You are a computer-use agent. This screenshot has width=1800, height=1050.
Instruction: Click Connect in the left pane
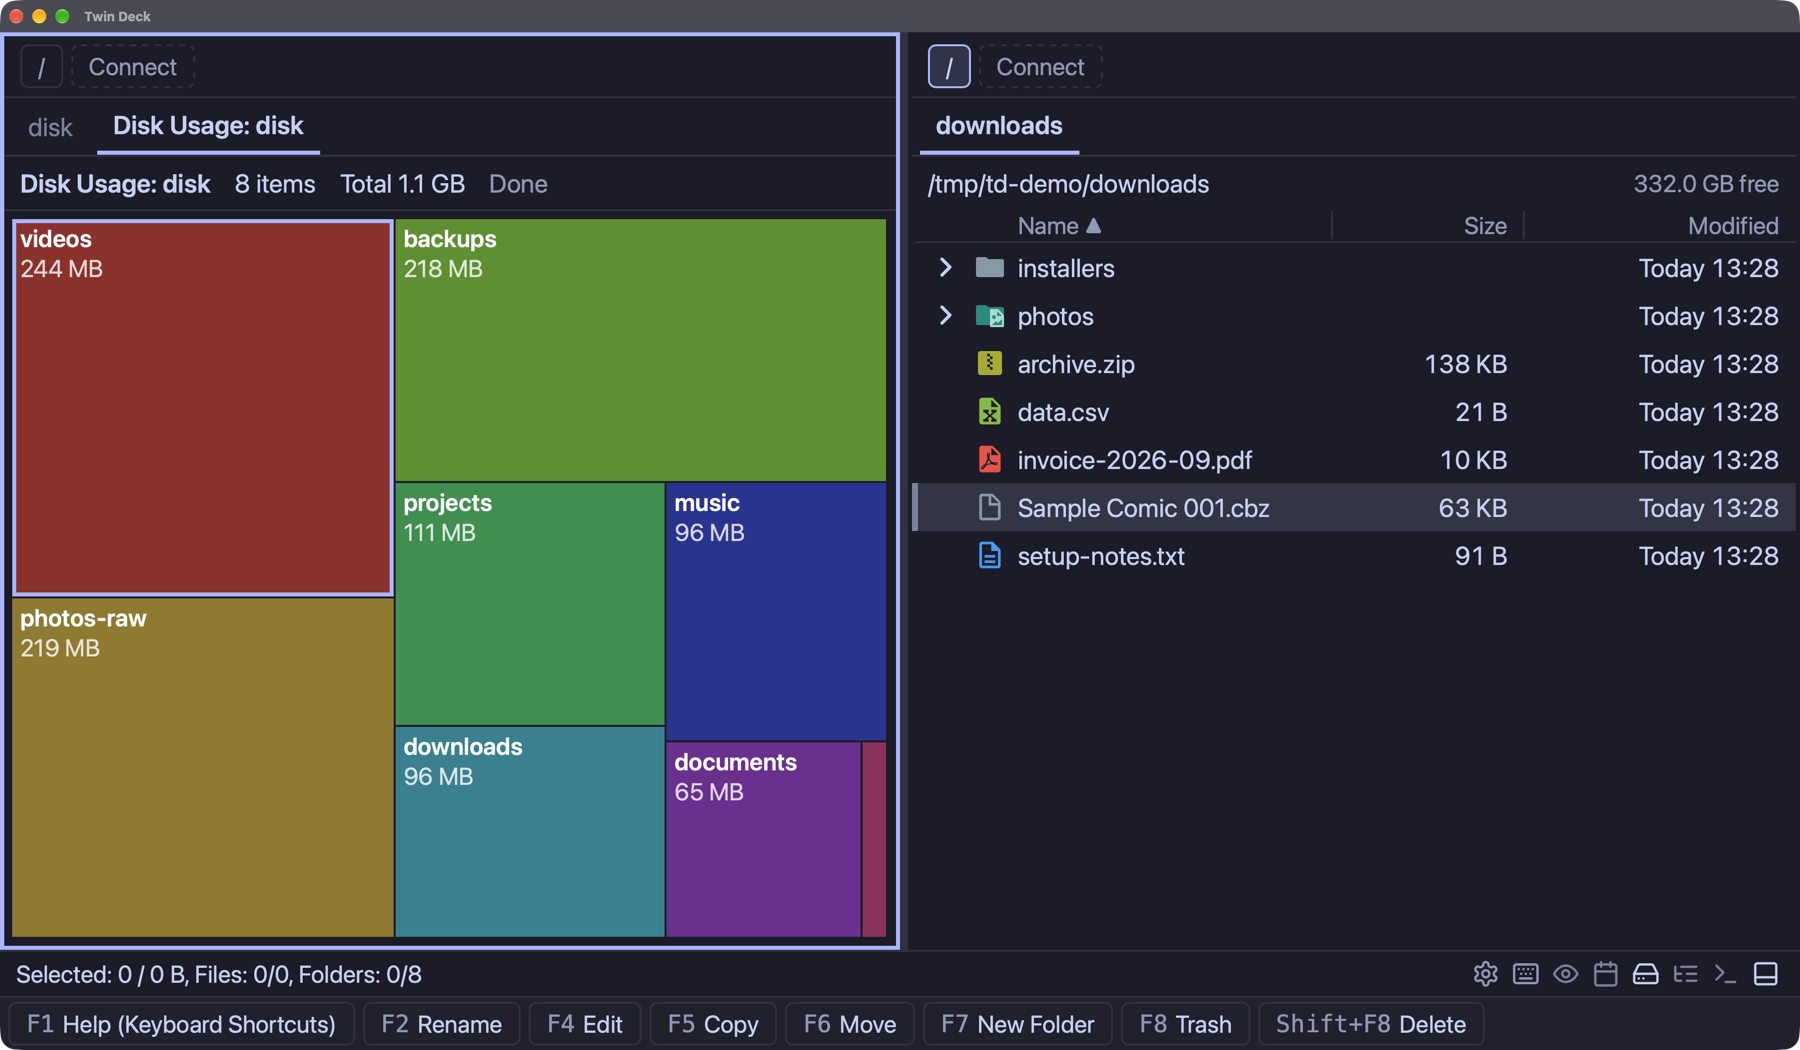(133, 67)
